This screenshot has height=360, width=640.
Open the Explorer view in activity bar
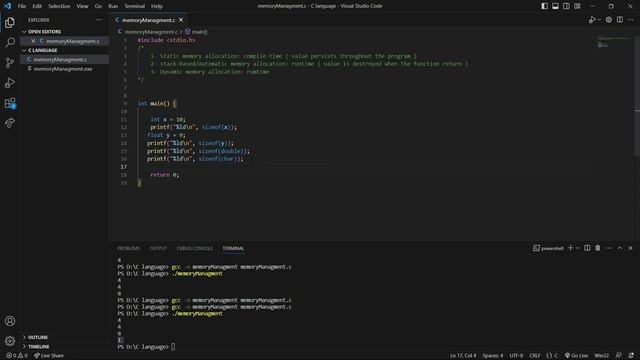(10, 22)
